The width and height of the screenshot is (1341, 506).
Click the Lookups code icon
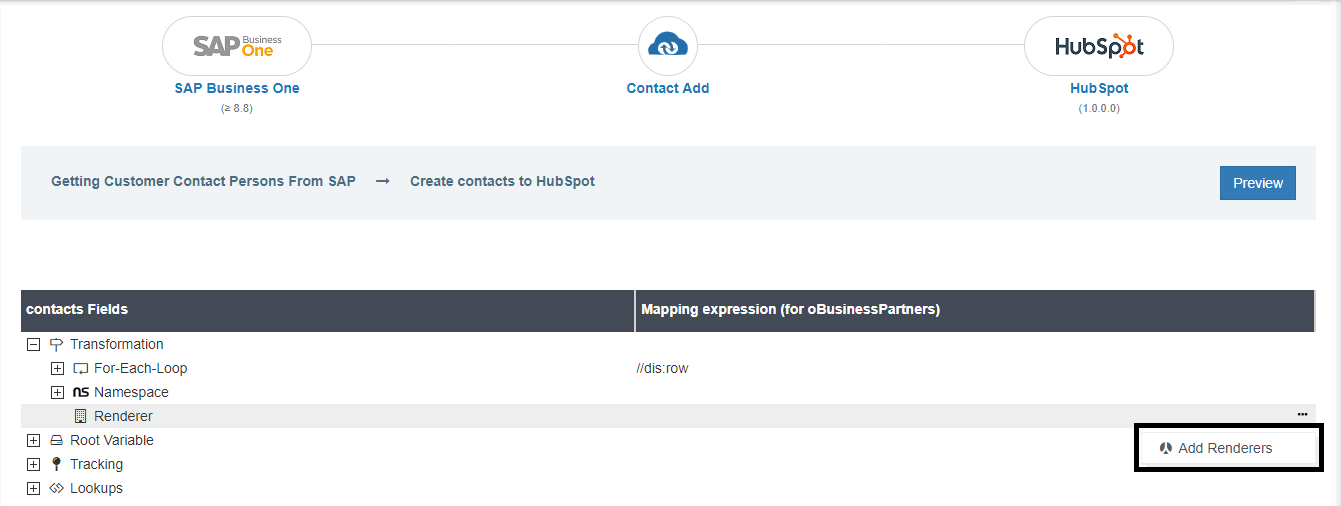coord(56,488)
